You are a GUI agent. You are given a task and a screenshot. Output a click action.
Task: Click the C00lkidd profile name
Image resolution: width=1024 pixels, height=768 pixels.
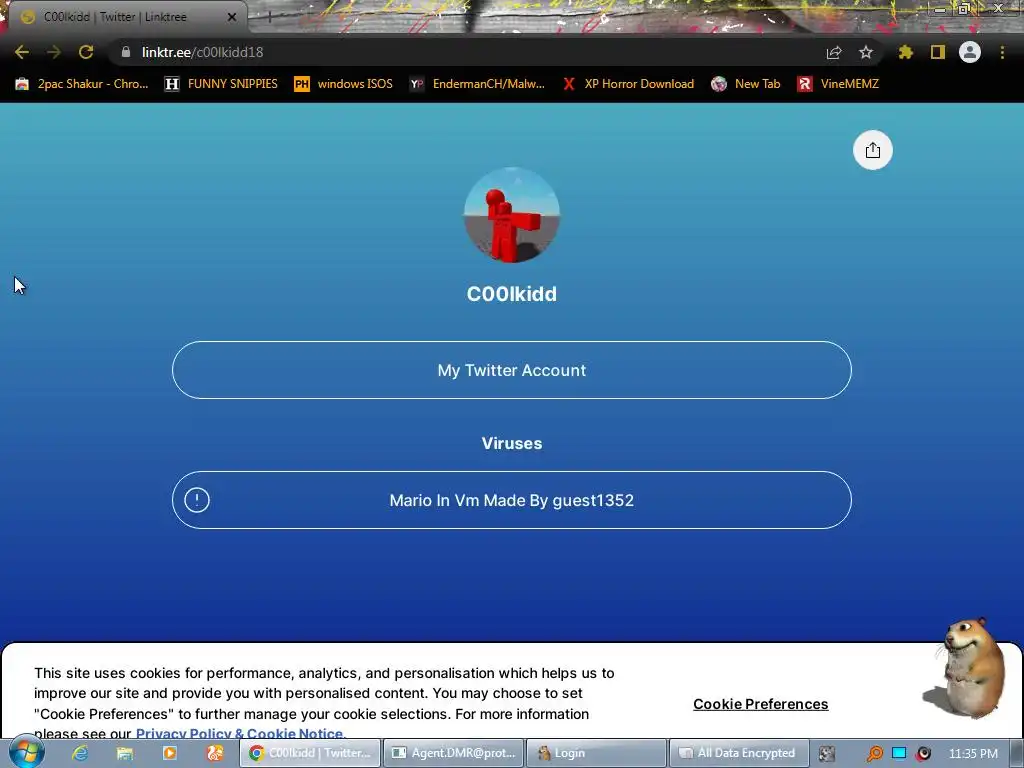click(x=512, y=294)
